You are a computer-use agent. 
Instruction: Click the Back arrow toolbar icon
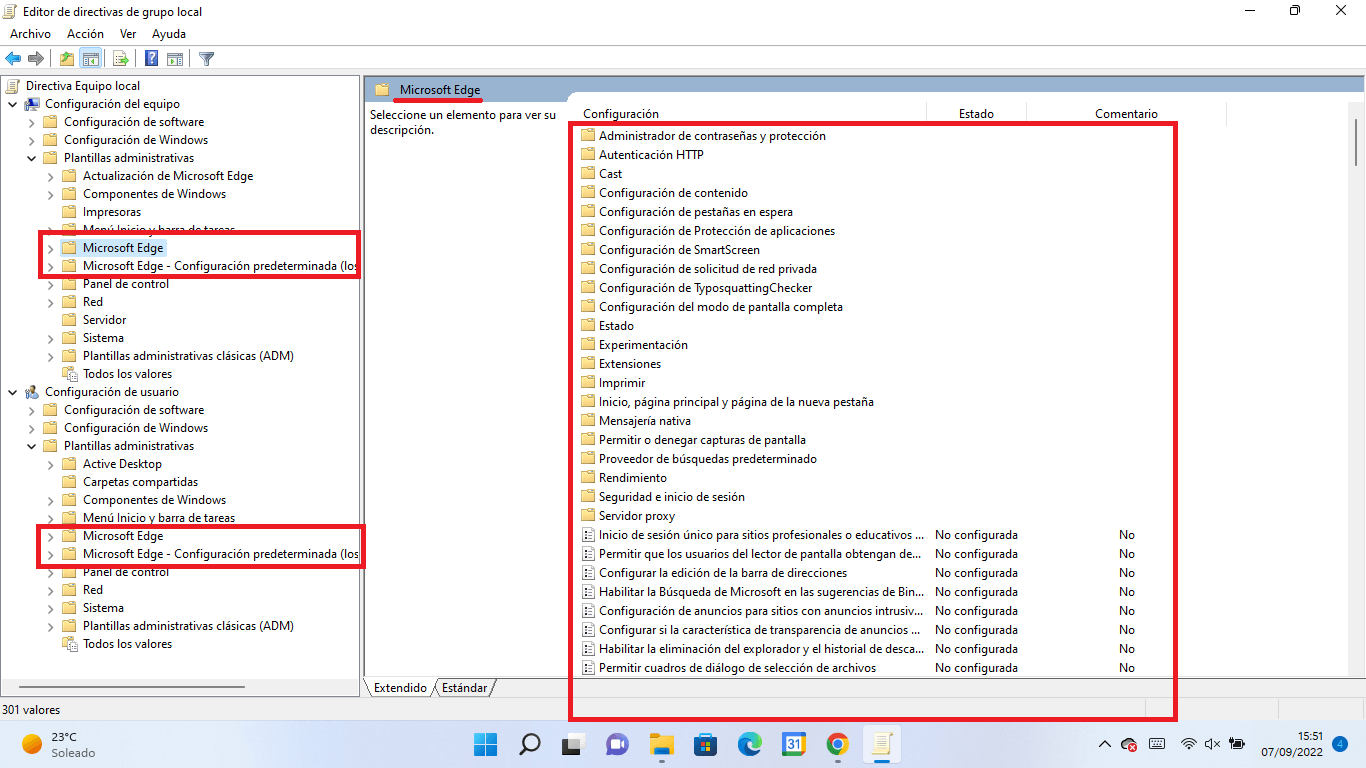click(14, 59)
